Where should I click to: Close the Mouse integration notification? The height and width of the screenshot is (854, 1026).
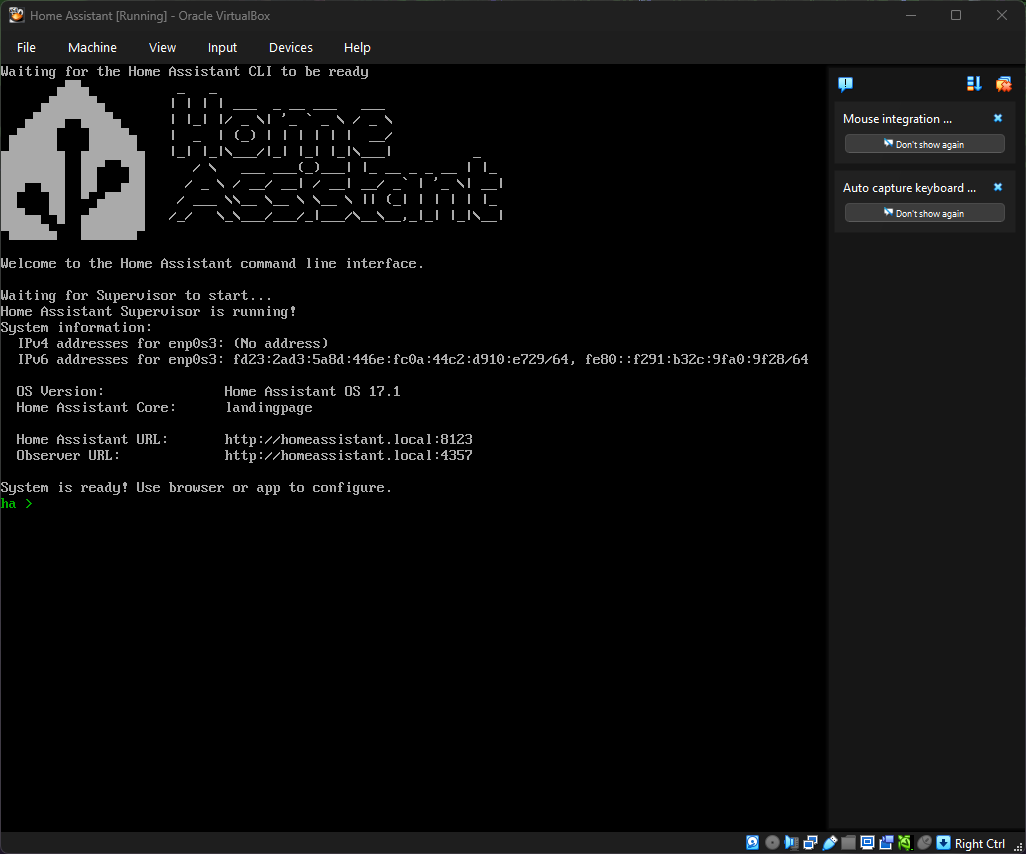pyautogui.click(x=997, y=118)
